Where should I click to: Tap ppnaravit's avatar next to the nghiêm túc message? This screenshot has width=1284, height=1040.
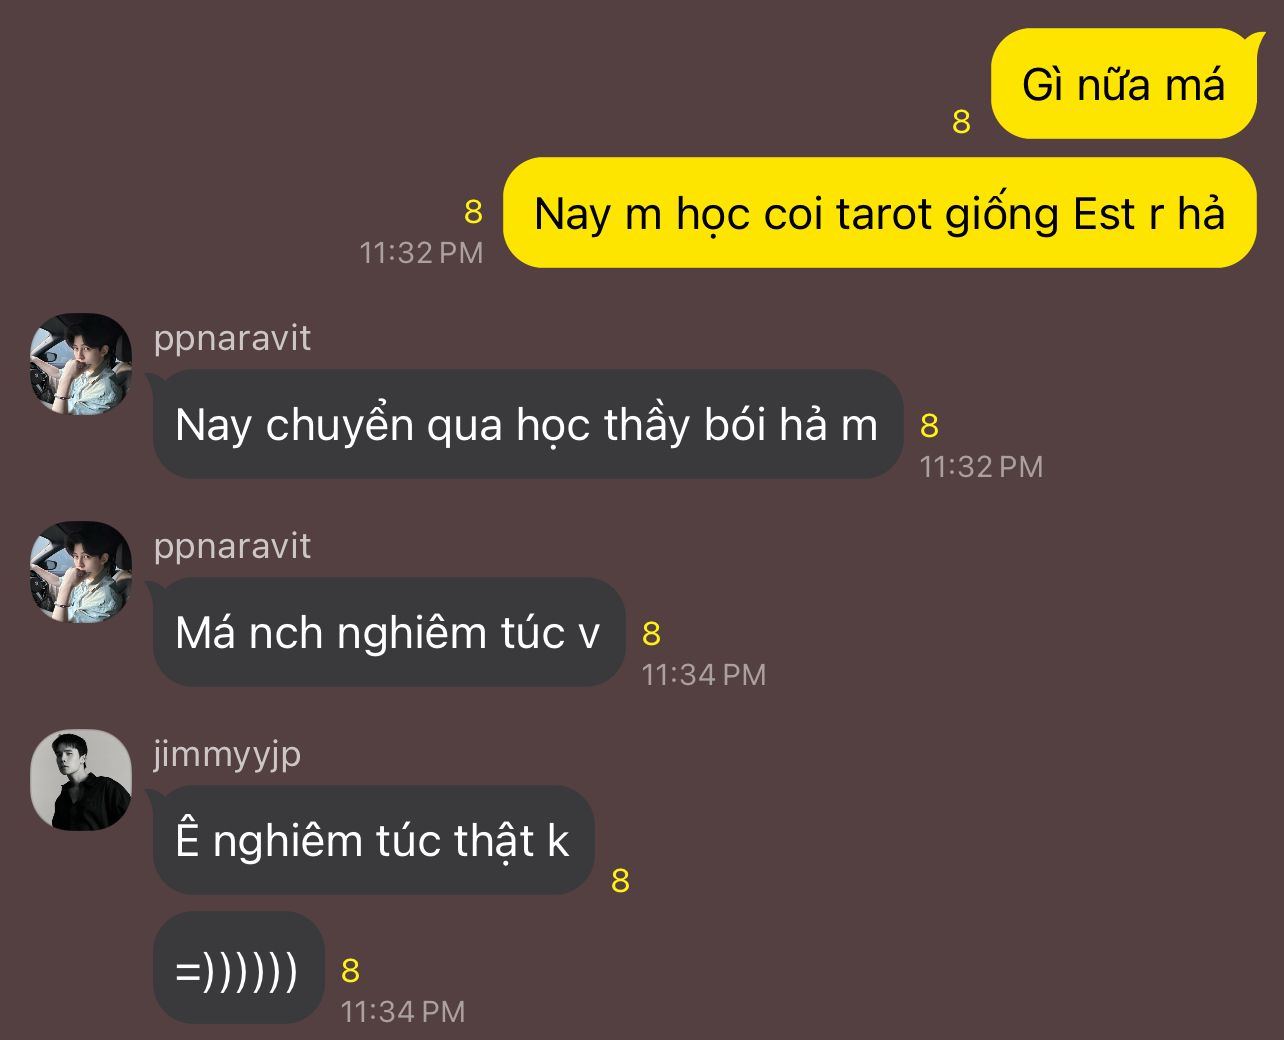pyautogui.click(x=81, y=572)
